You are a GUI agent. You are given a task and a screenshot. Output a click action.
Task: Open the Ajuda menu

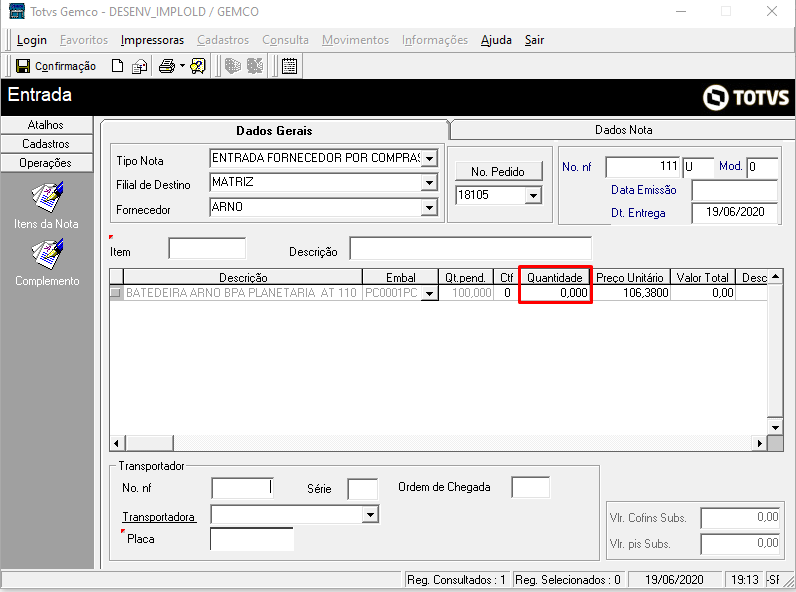click(496, 40)
